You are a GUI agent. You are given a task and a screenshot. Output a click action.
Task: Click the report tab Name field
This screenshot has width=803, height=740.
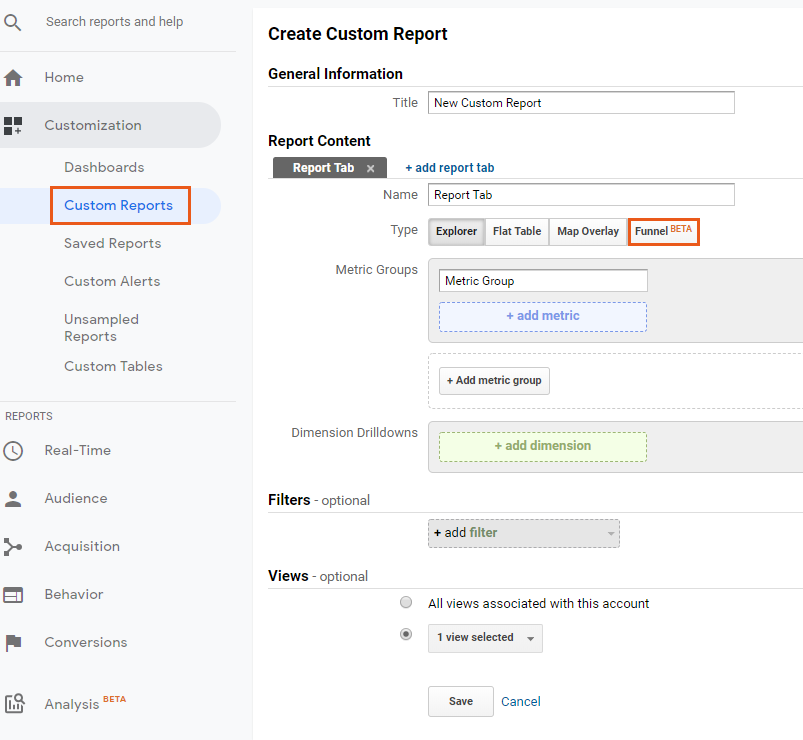tap(581, 195)
